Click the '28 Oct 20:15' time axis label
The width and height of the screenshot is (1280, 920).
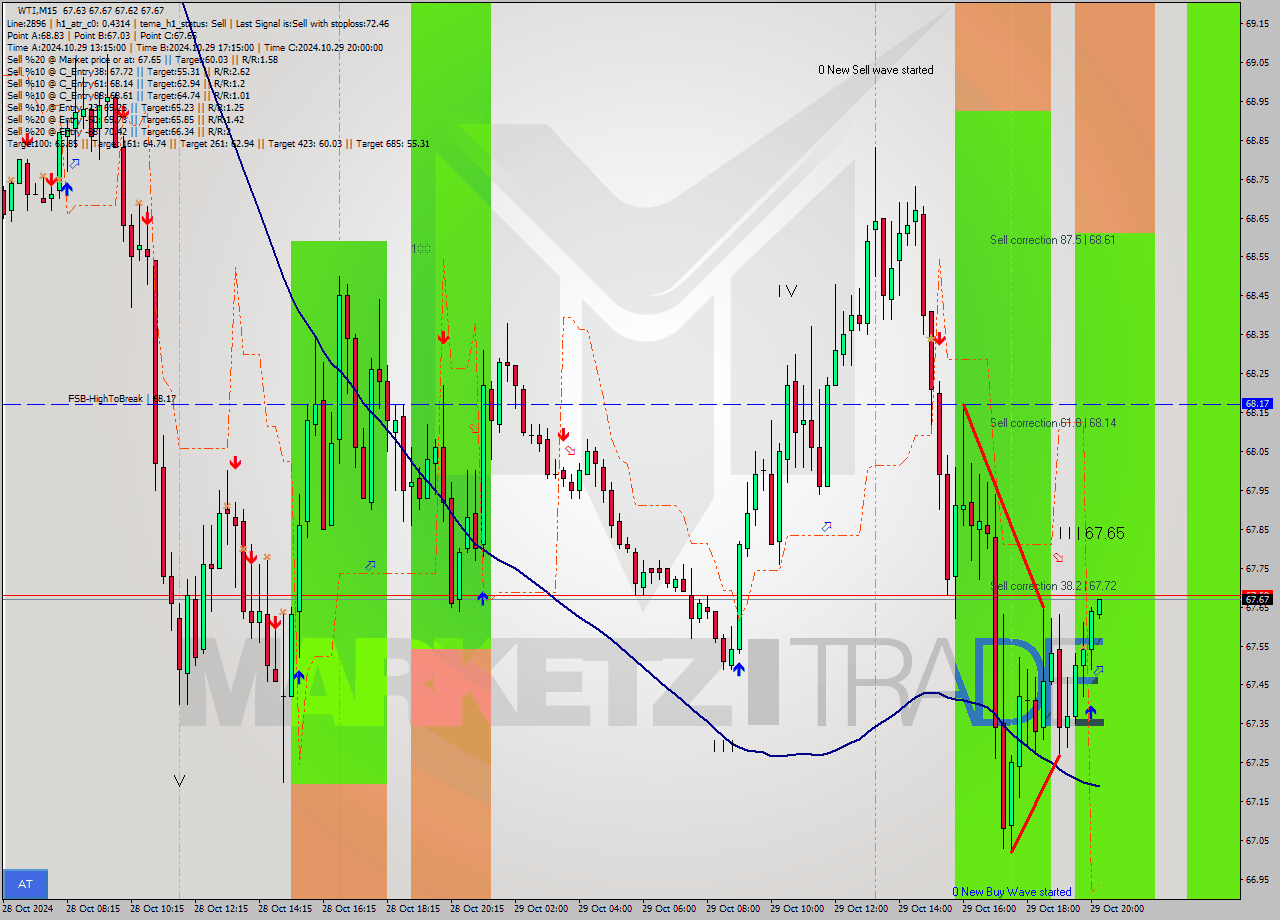[x=478, y=909]
